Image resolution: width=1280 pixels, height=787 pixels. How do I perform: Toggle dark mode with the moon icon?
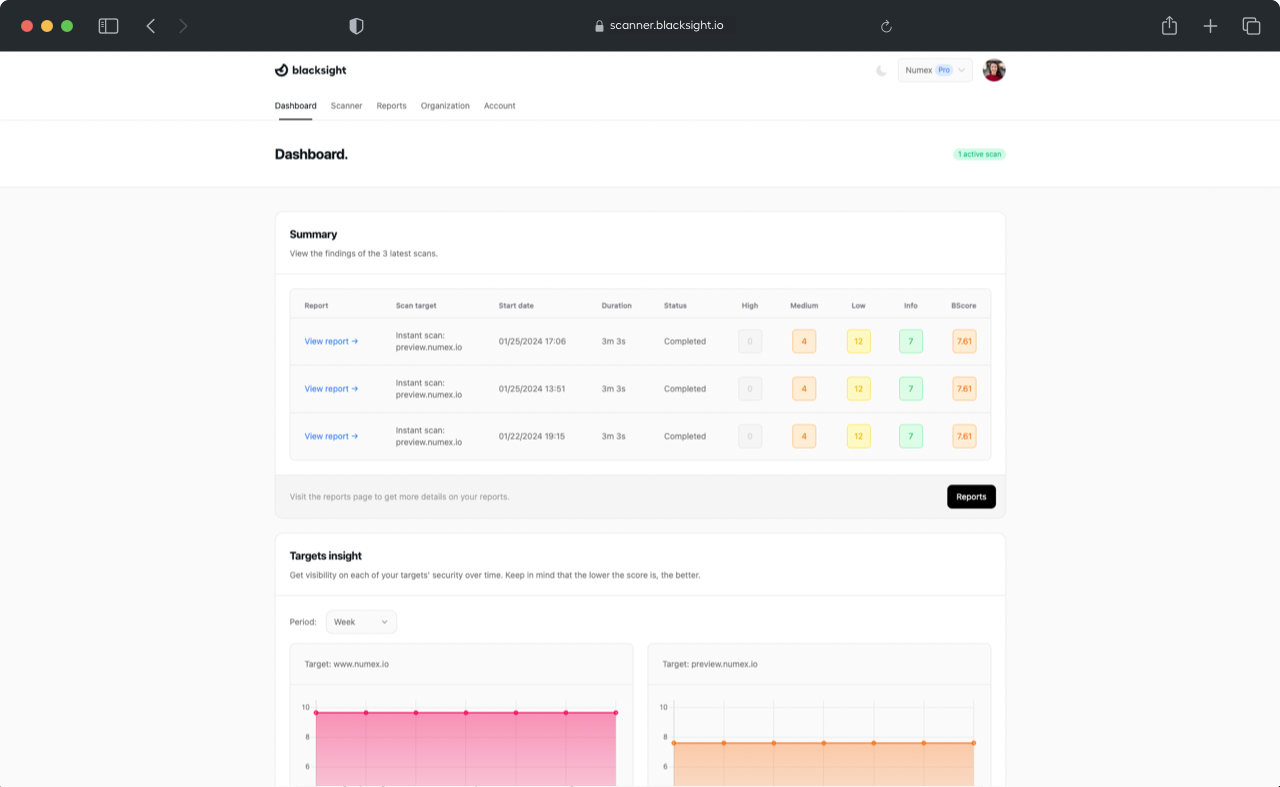881,70
